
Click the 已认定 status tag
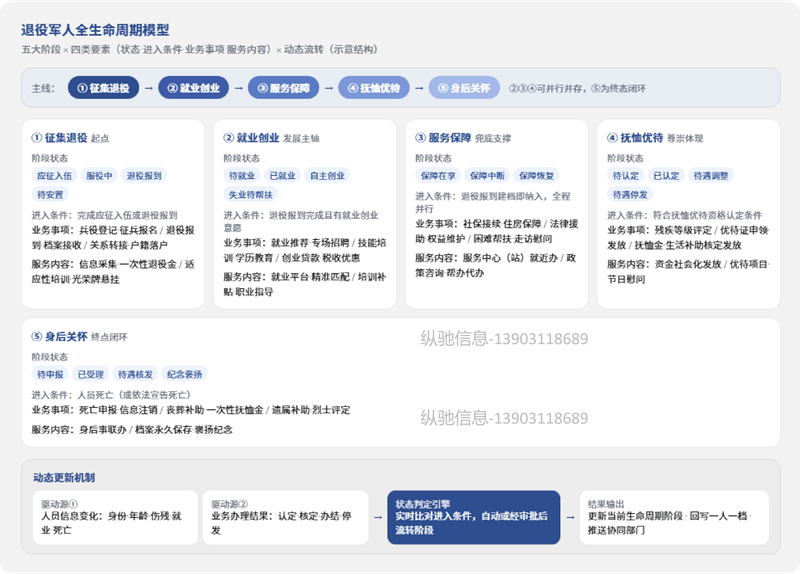pyautogui.click(x=666, y=176)
